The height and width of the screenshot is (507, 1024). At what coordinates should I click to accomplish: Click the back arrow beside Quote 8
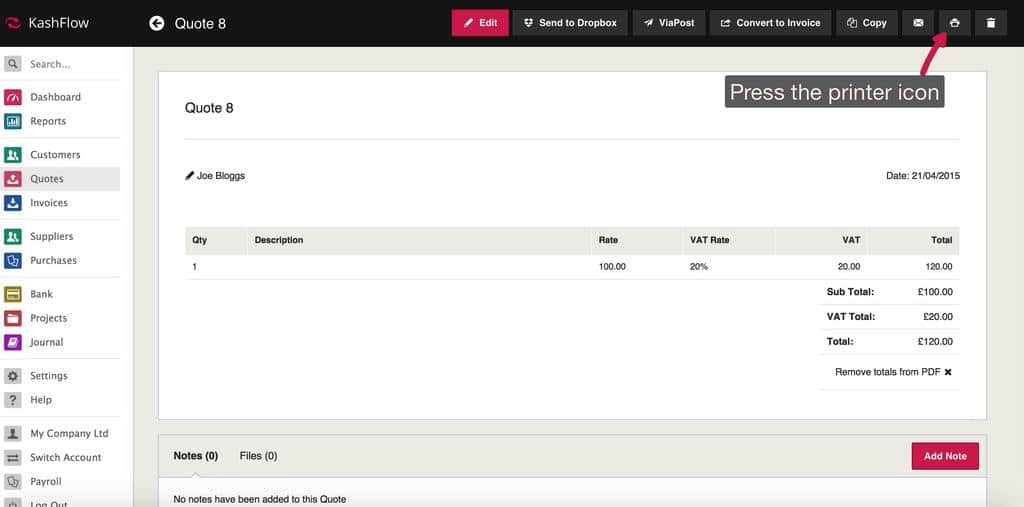(157, 23)
